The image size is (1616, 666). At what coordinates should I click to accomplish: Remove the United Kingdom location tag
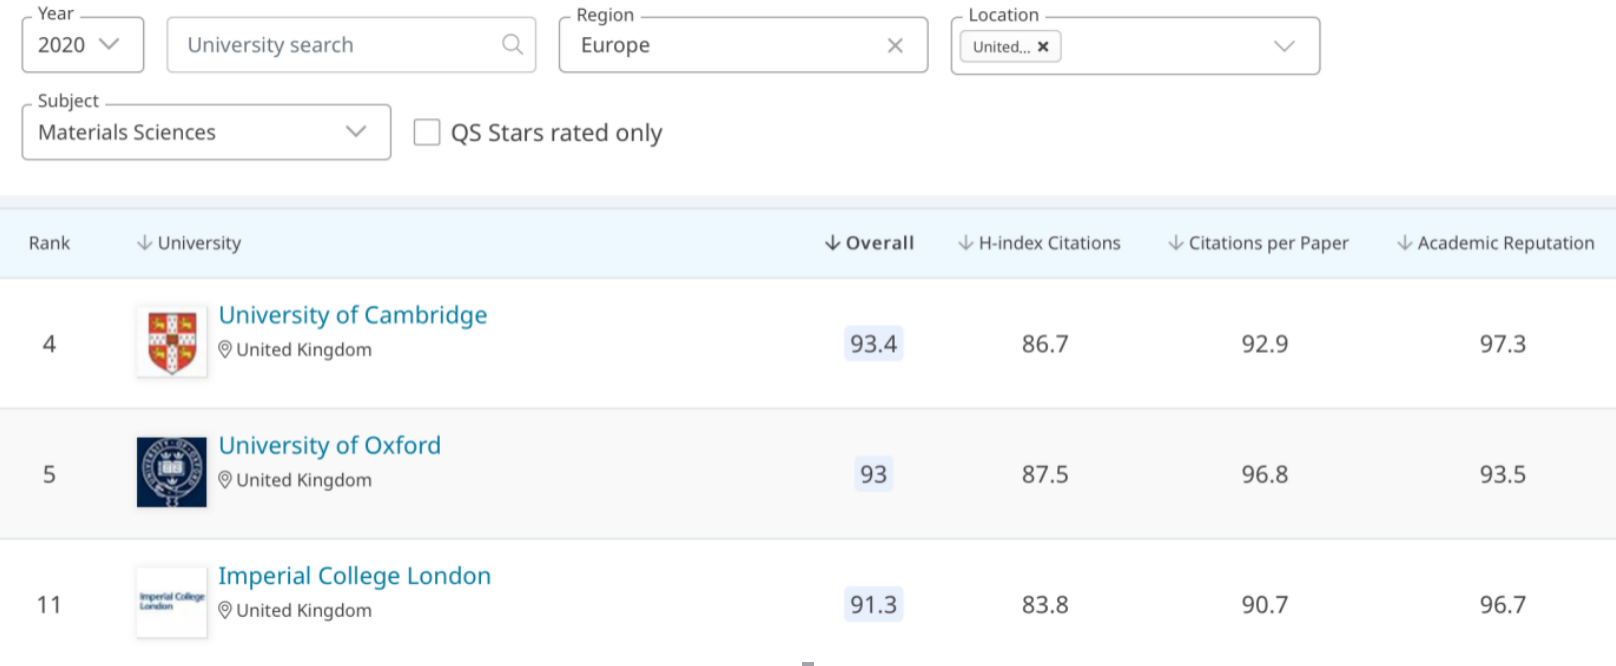(x=1043, y=46)
